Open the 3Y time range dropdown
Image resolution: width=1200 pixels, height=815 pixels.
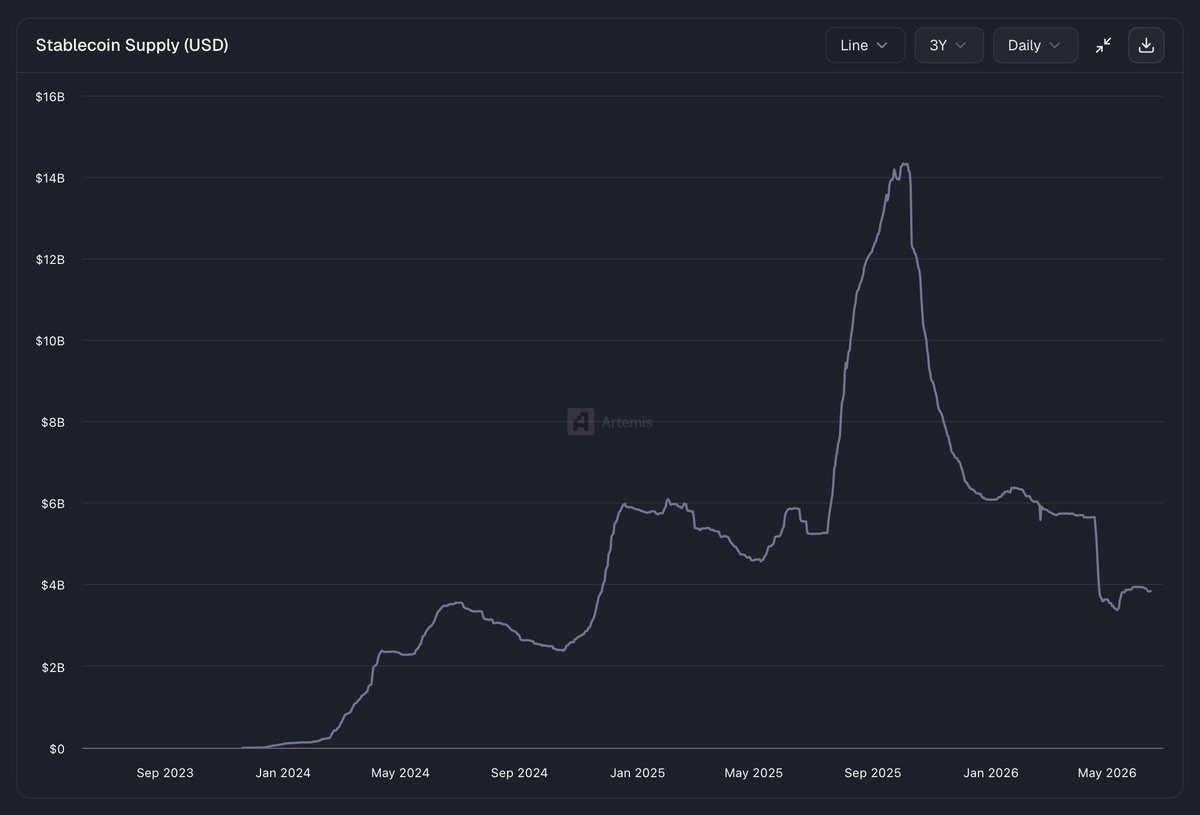tap(949, 45)
